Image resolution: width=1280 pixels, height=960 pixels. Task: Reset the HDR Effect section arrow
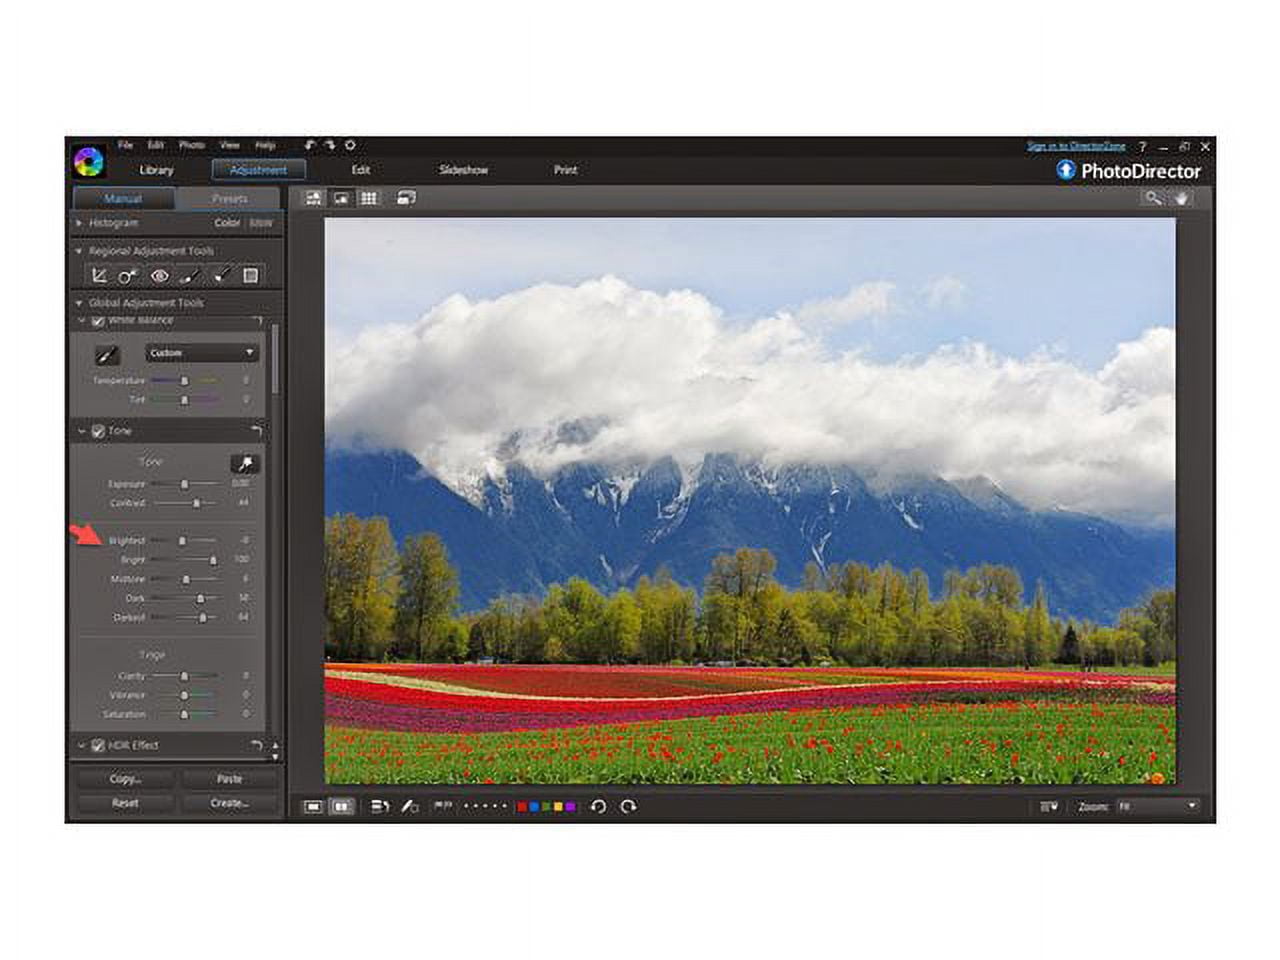(x=257, y=746)
